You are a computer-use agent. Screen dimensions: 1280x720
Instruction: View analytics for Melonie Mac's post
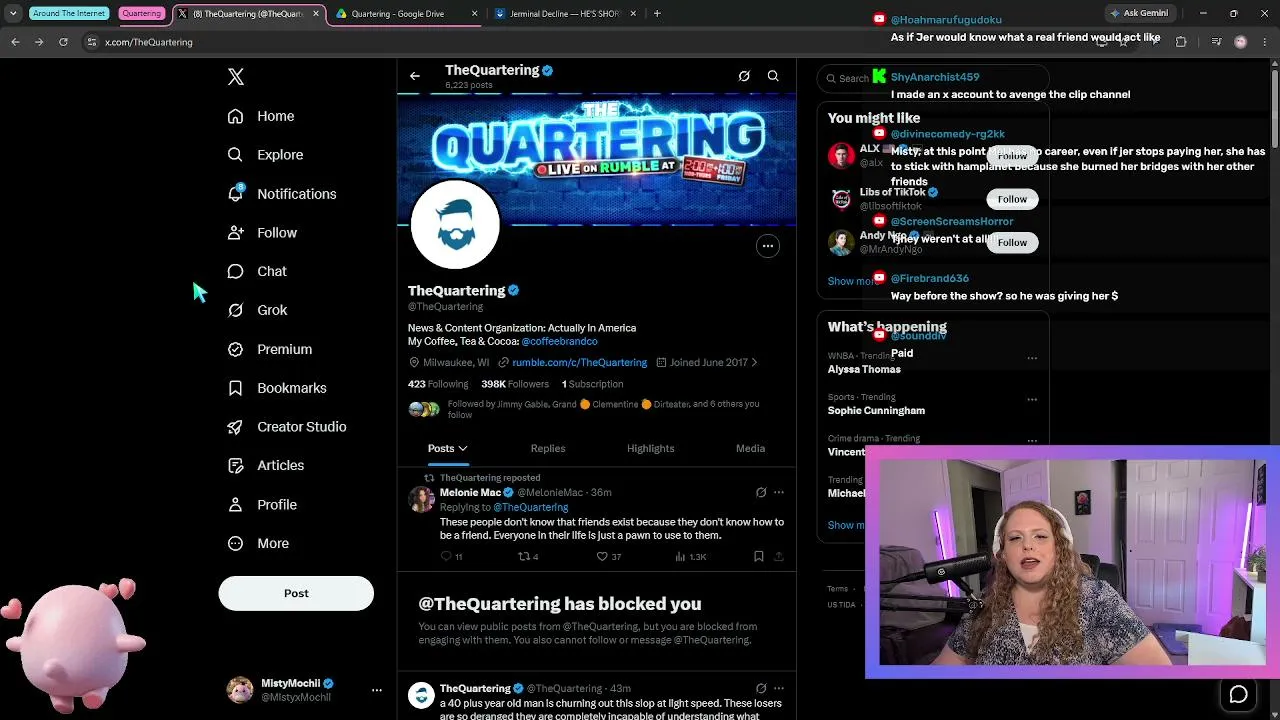tap(689, 556)
